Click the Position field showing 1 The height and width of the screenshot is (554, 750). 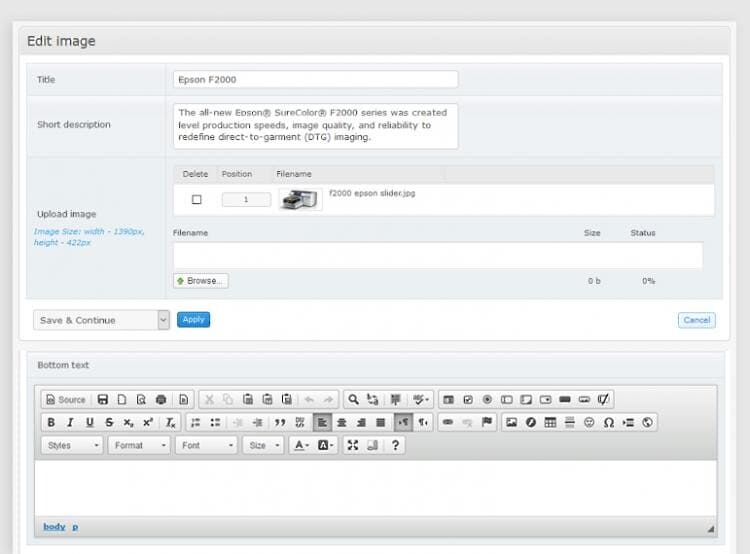coord(246,199)
